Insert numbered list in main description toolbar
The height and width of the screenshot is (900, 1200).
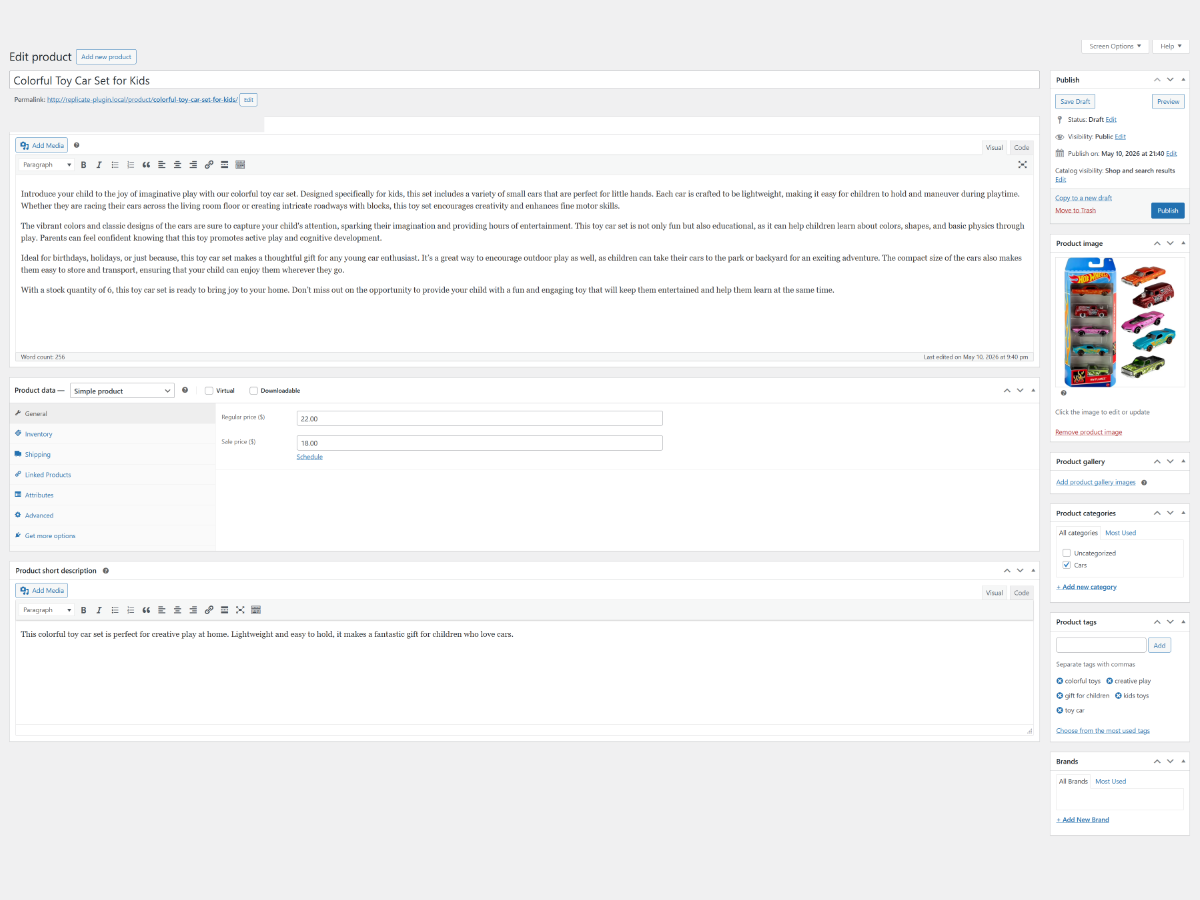(x=130, y=164)
